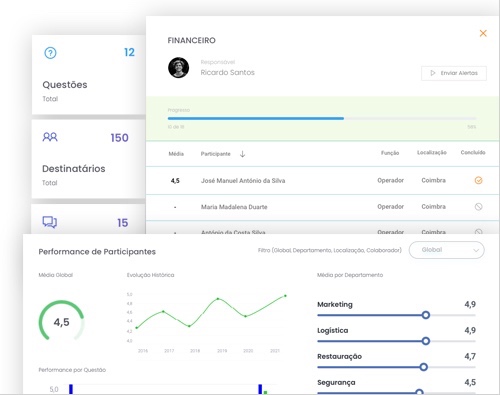Viewport: 500px width, 395px height.
Task: Click the Questões total value 12
Action: click(129, 52)
